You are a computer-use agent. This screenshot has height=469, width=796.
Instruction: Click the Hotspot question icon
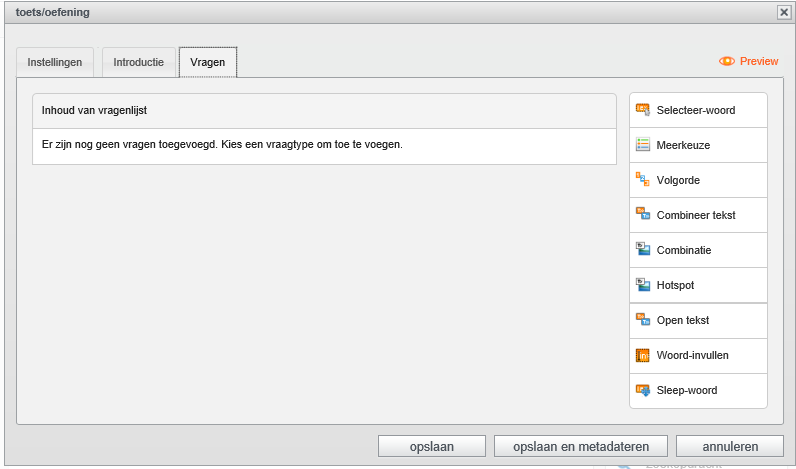tap(643, 285)
